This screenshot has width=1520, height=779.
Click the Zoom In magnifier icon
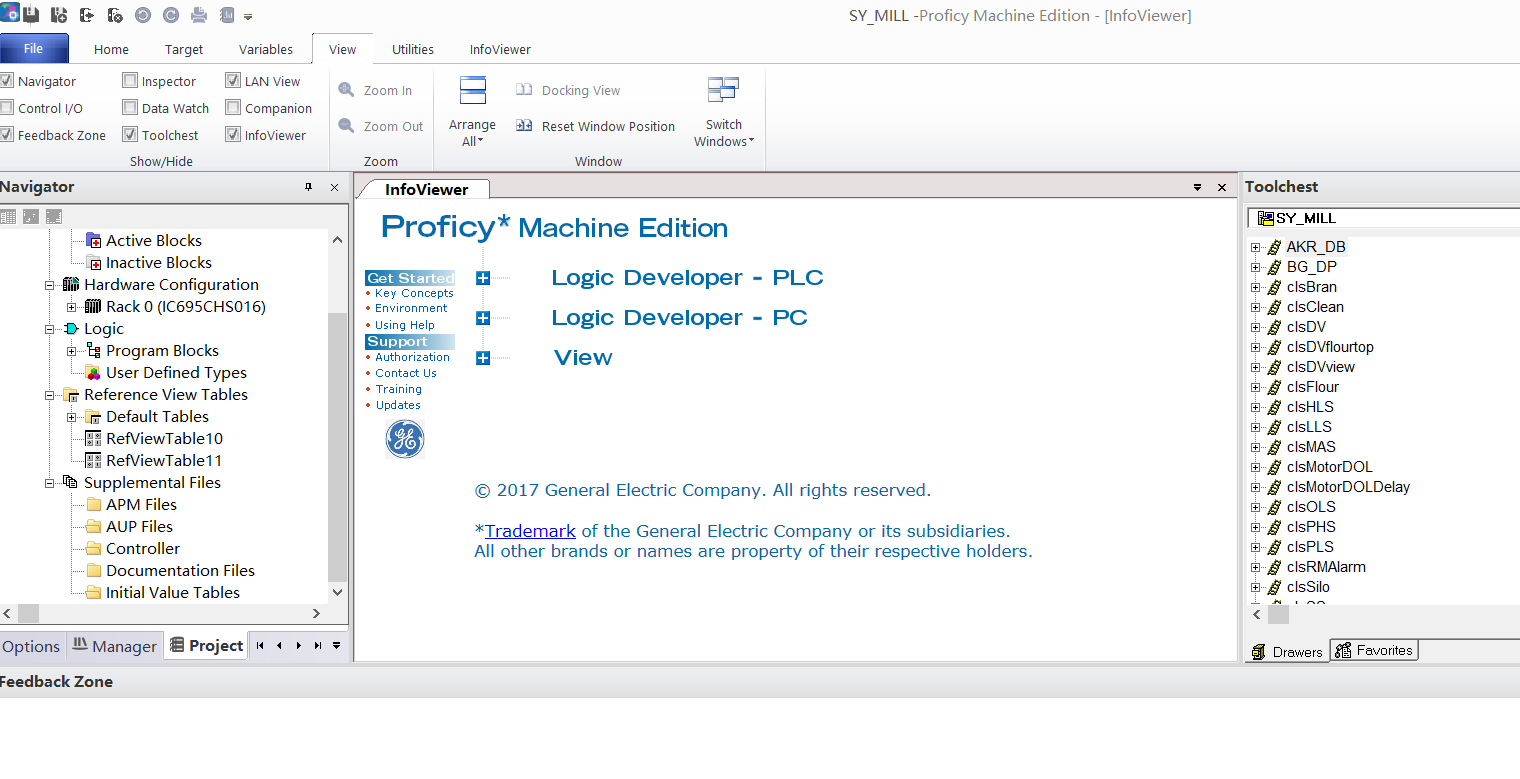click(346, 90)
